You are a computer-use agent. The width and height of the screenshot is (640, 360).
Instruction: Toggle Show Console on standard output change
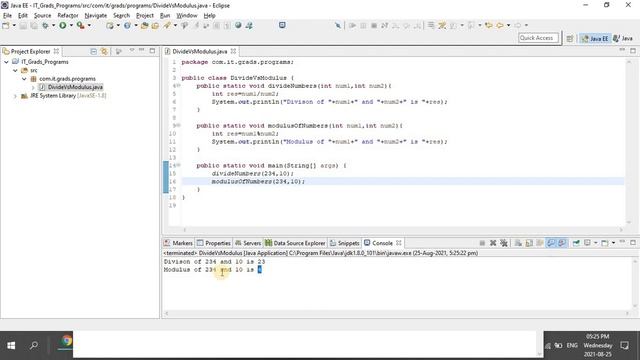tap(551, 243)
